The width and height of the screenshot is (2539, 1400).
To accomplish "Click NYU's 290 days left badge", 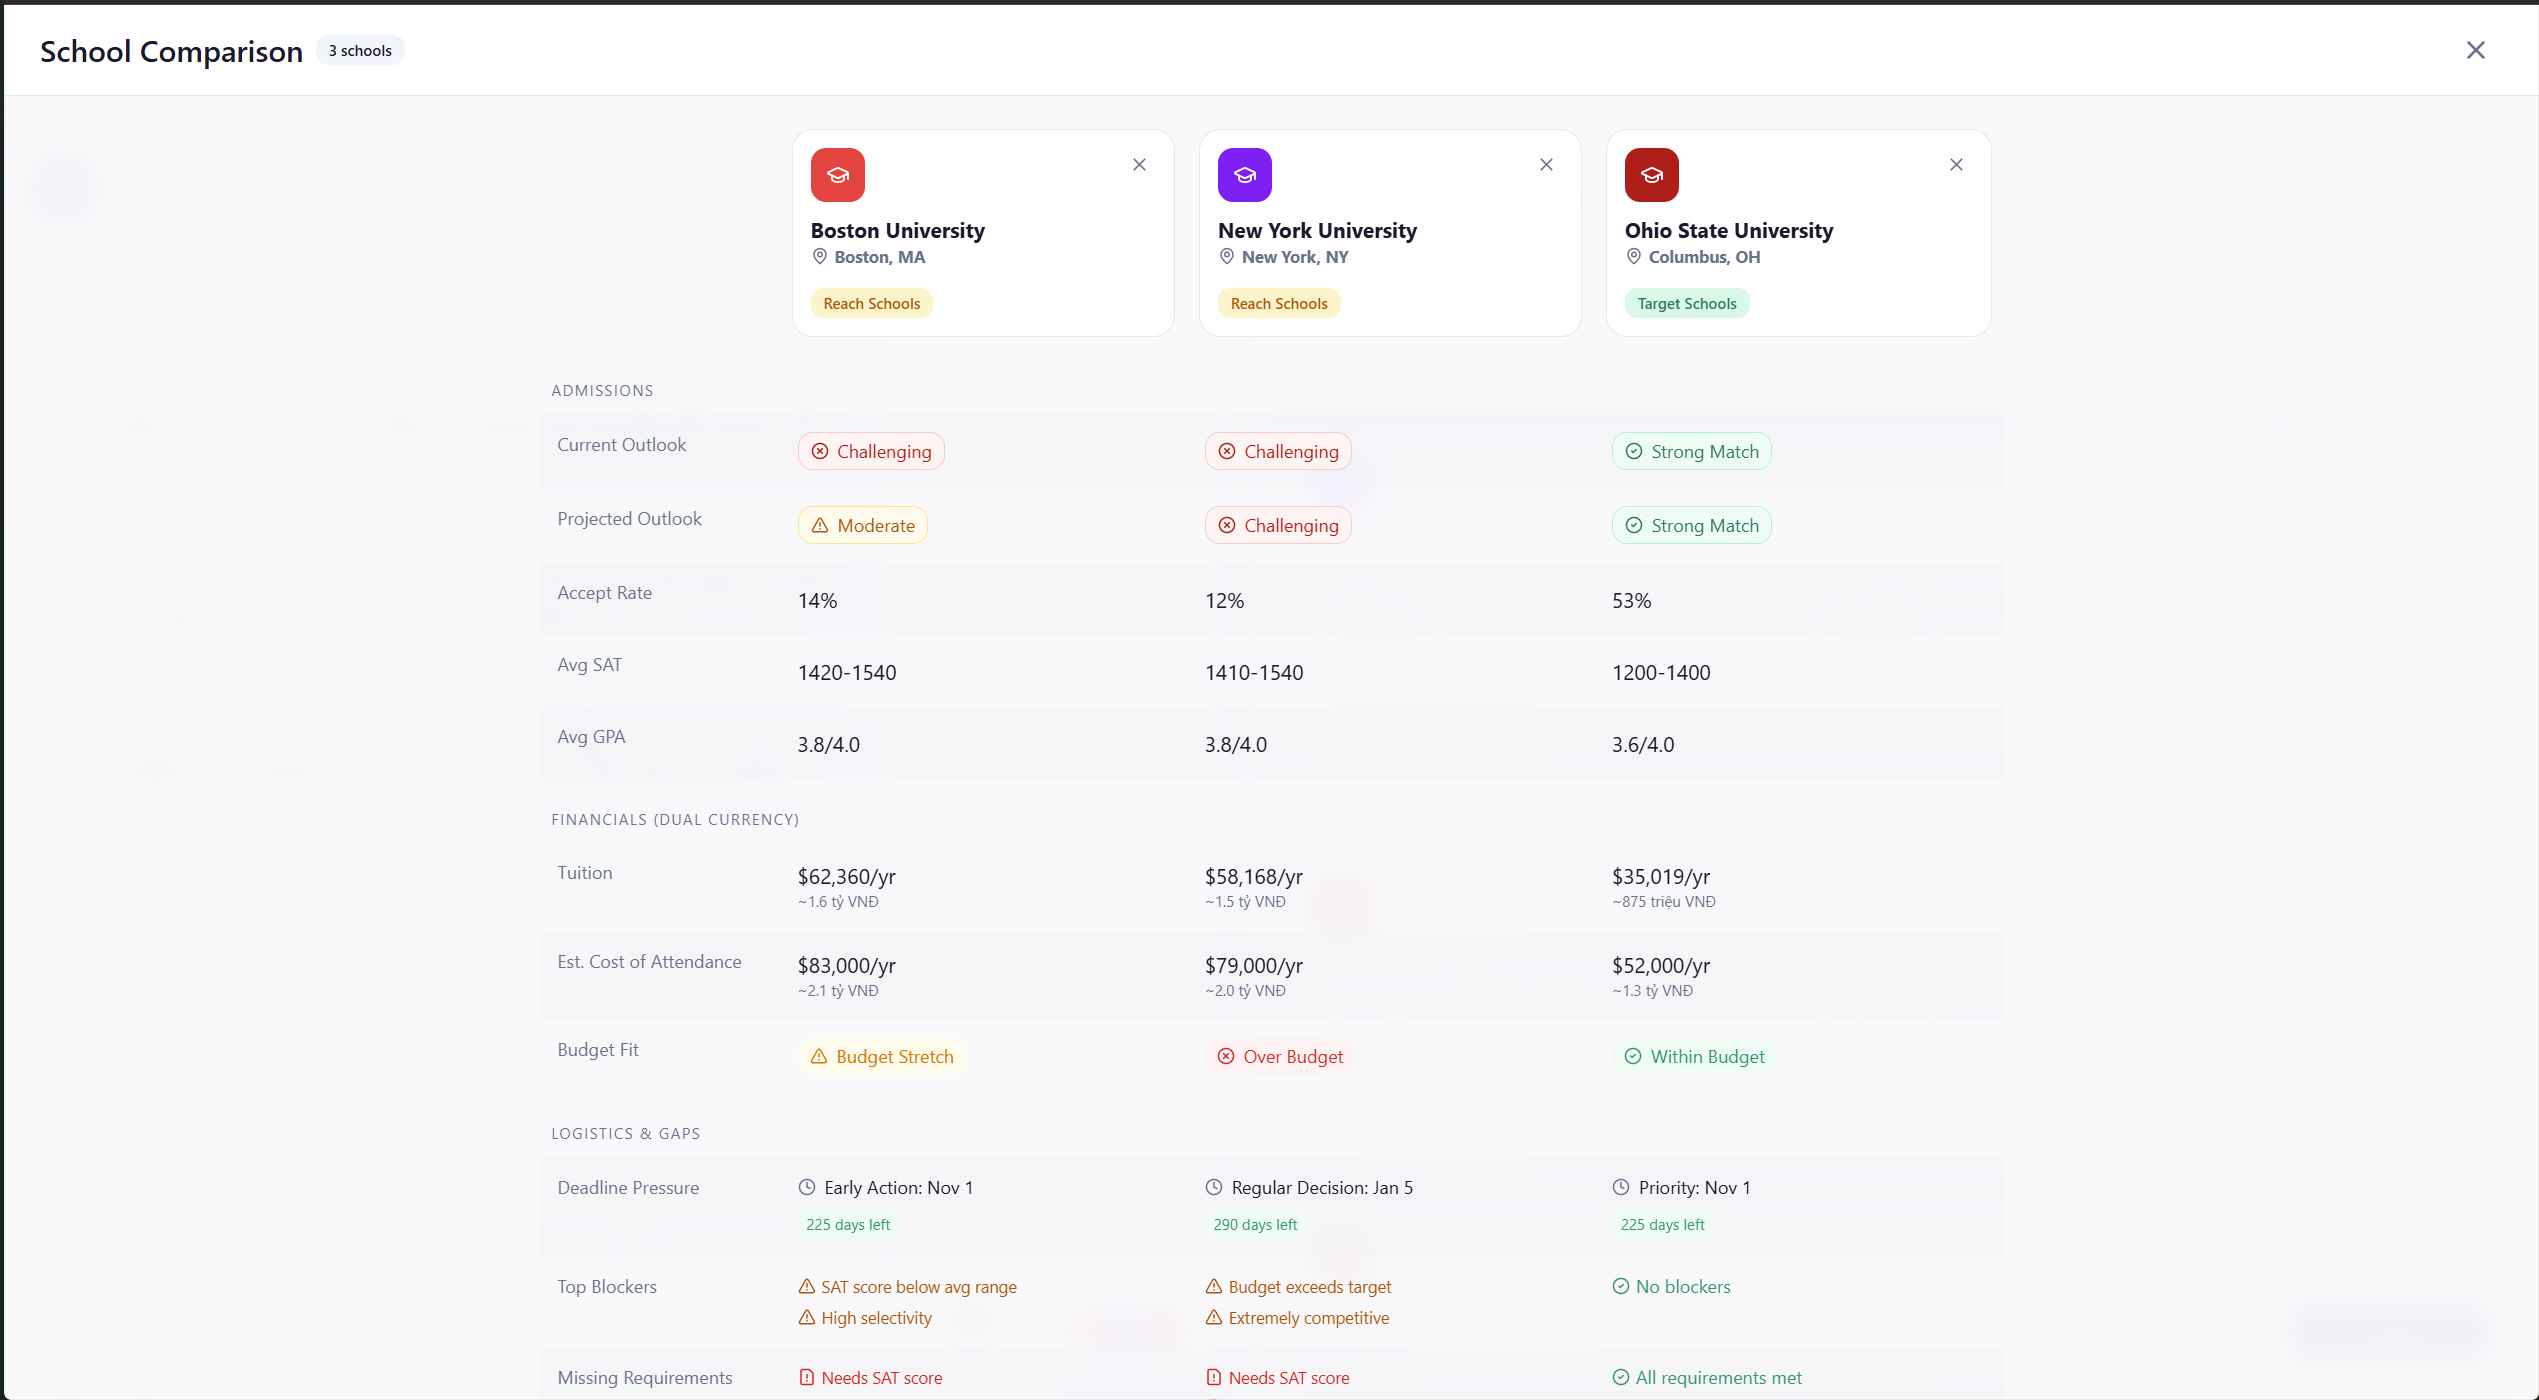I will [1255, 1225].
